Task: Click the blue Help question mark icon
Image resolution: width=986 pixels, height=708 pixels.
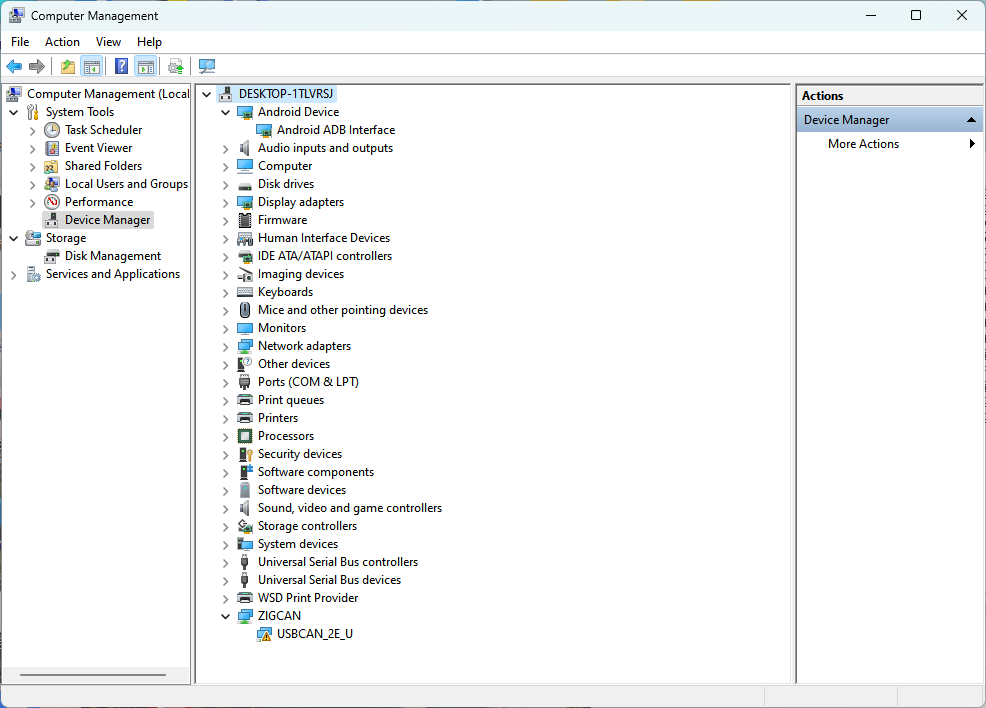Action: [x=121, y=66]
